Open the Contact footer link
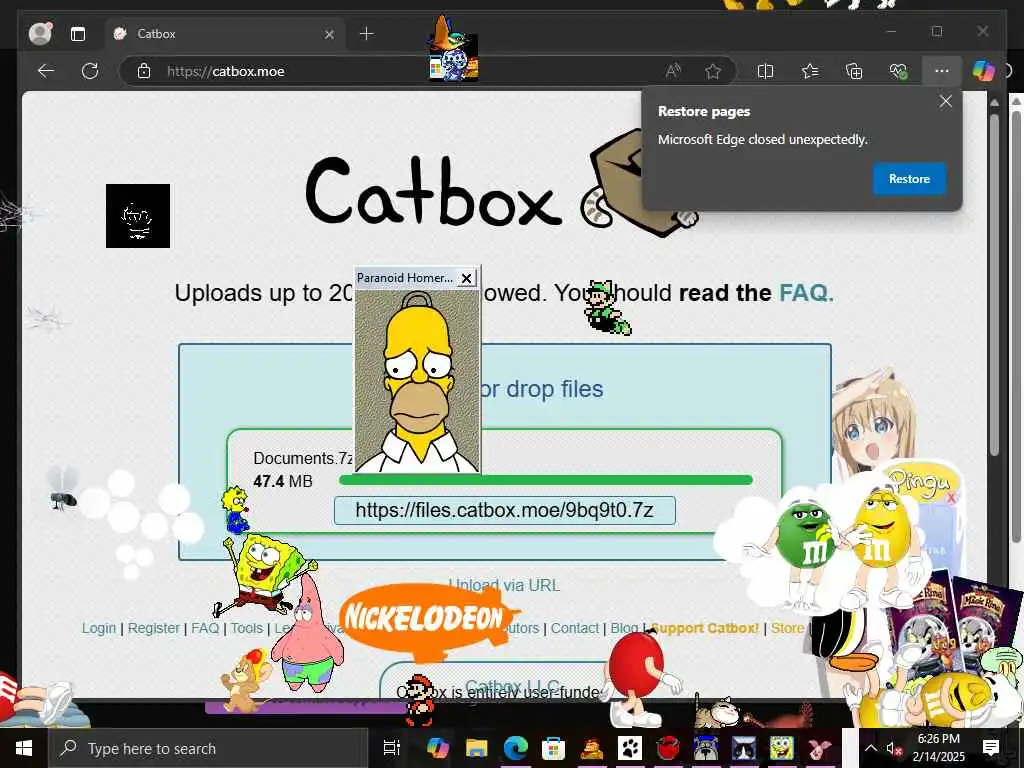Screen dimensions: 1024x768 575,628
